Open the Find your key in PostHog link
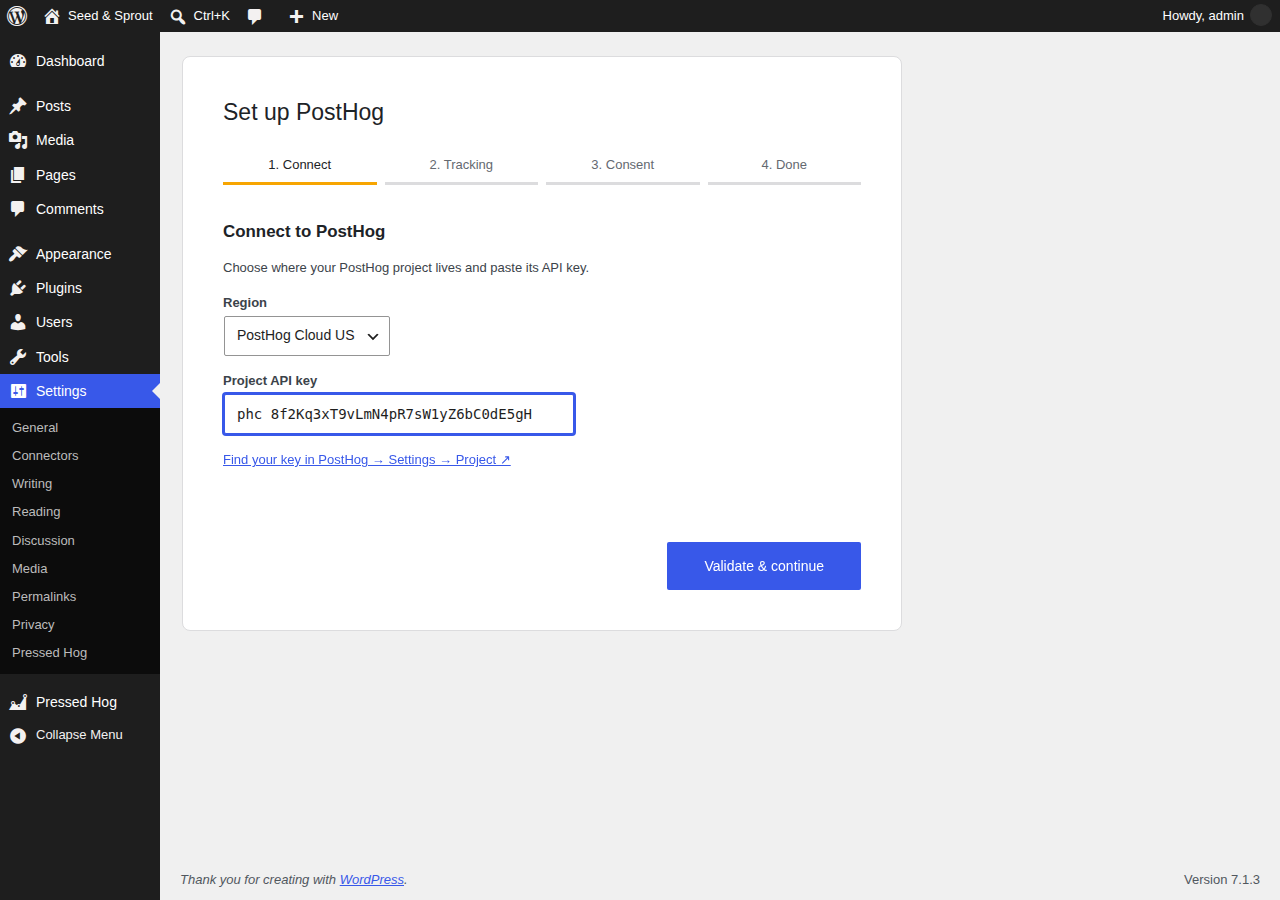 (367, 460)
